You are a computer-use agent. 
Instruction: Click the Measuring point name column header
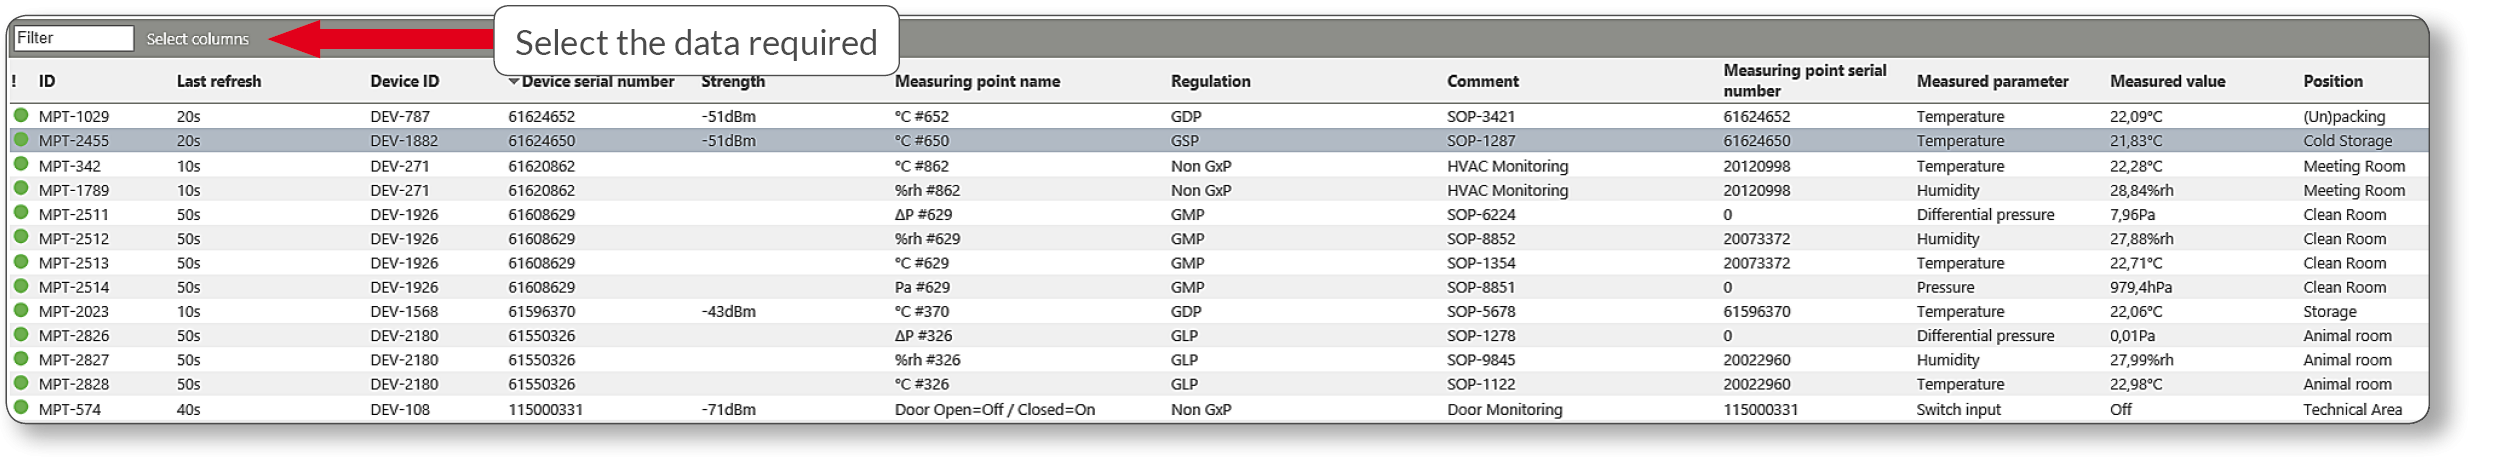tap(977, 81)
